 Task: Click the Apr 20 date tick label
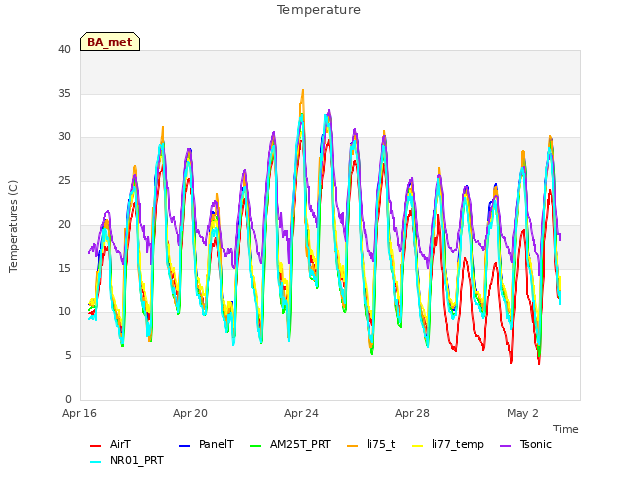click(190, 413)
